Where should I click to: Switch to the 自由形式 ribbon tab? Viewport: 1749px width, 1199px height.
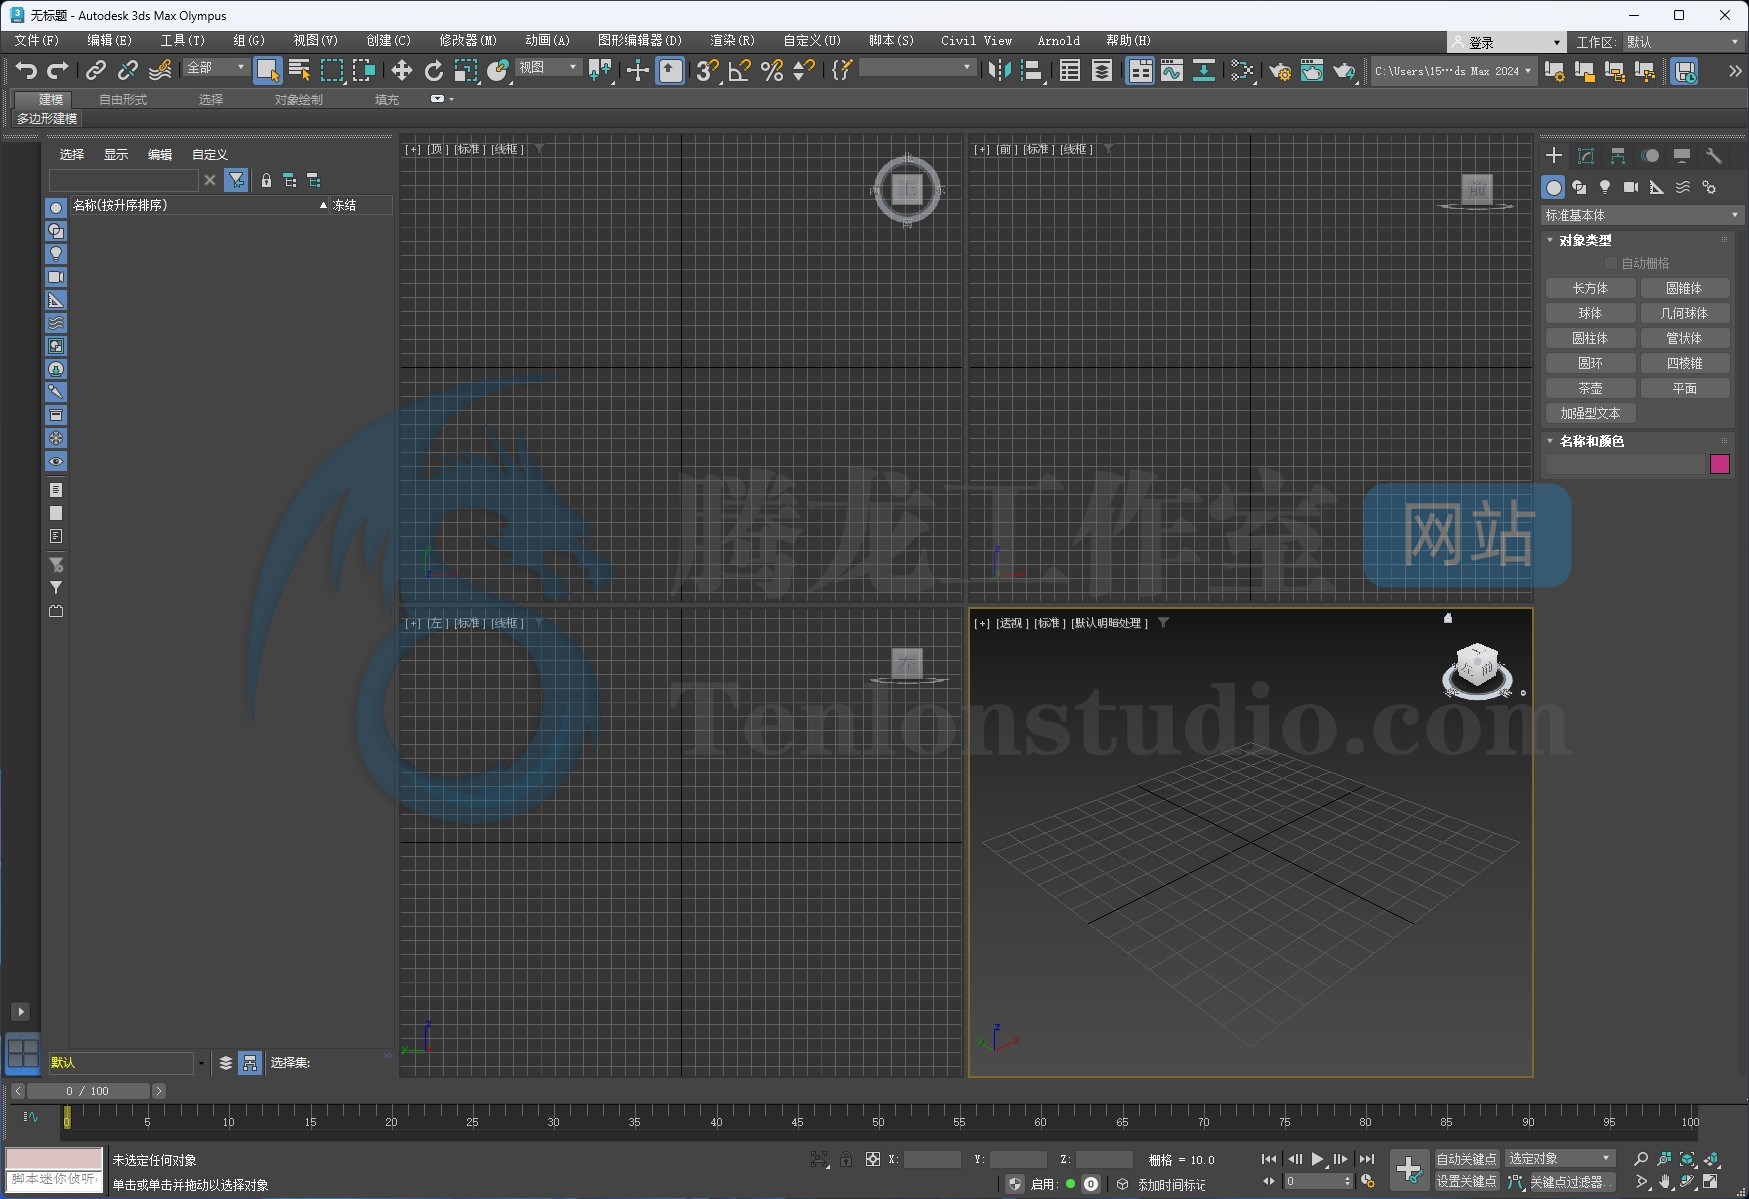tap(123, 100)
